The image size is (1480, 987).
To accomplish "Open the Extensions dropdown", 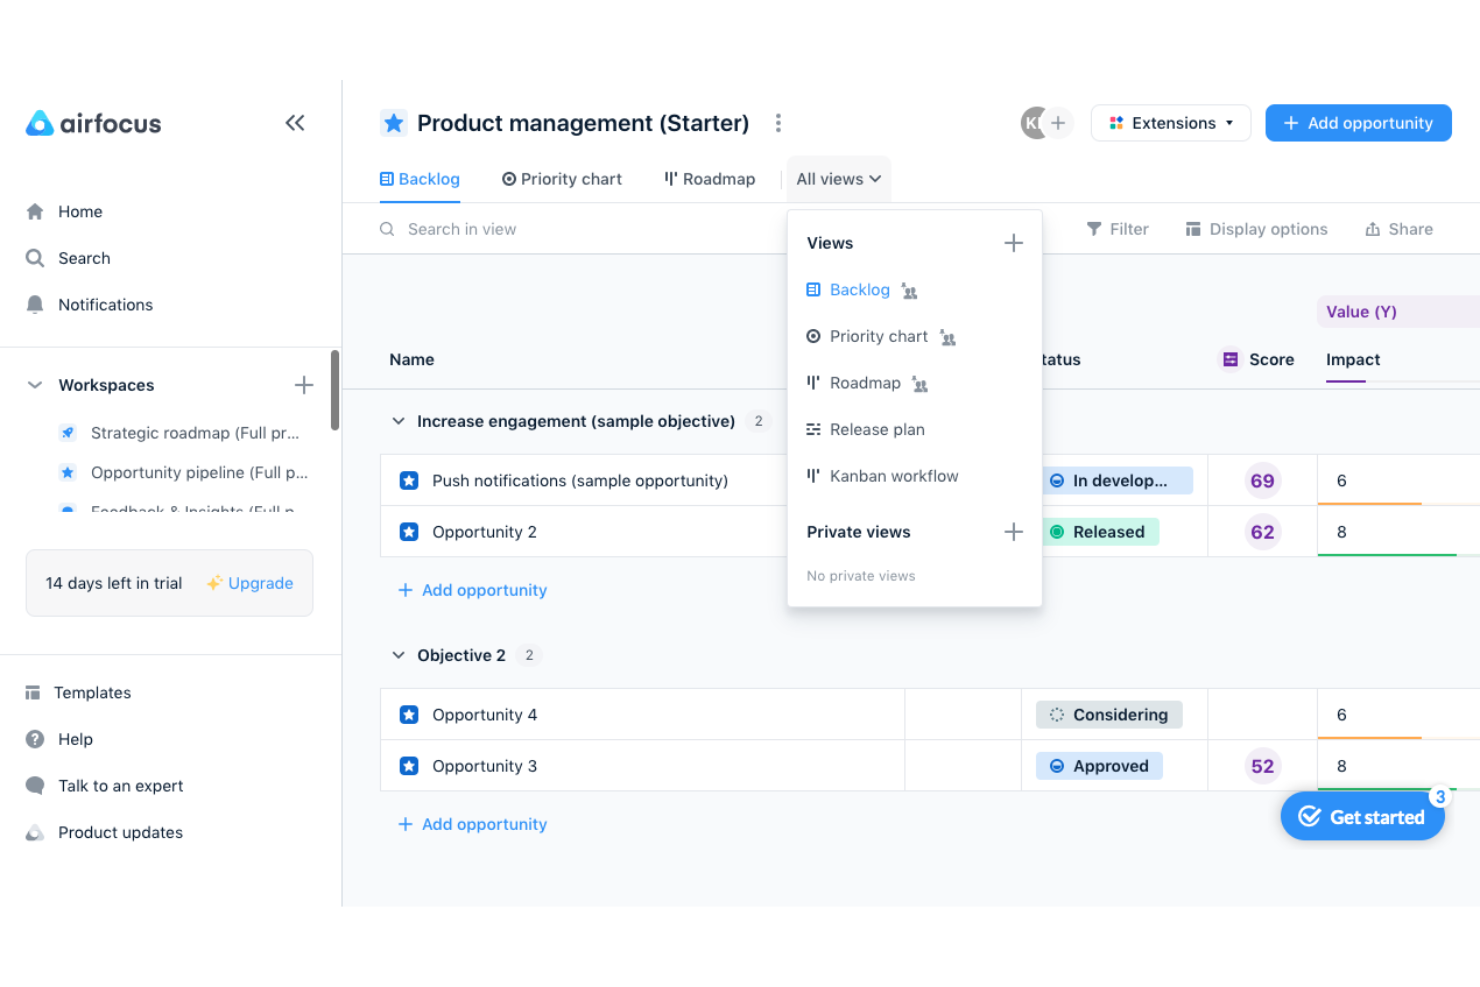I will 1170,123.
